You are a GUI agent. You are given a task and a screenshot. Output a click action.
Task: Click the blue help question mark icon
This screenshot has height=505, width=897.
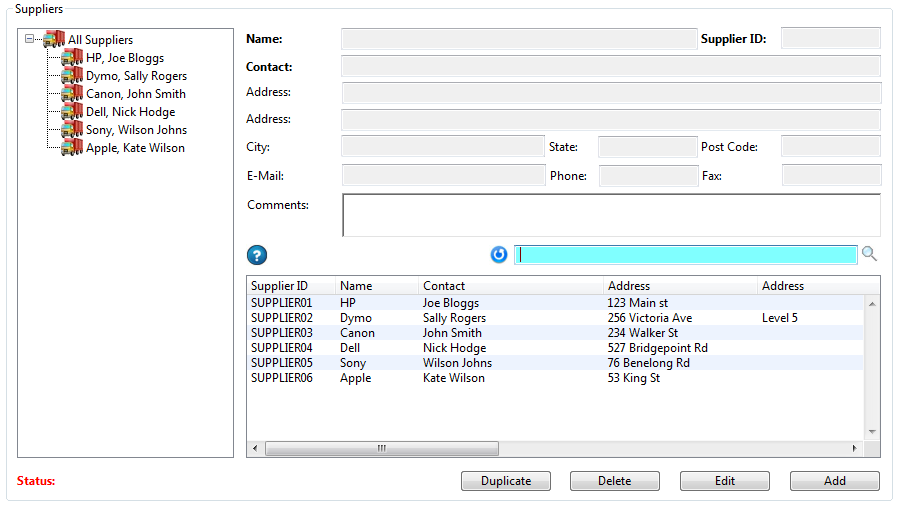(x=257, y=255)
